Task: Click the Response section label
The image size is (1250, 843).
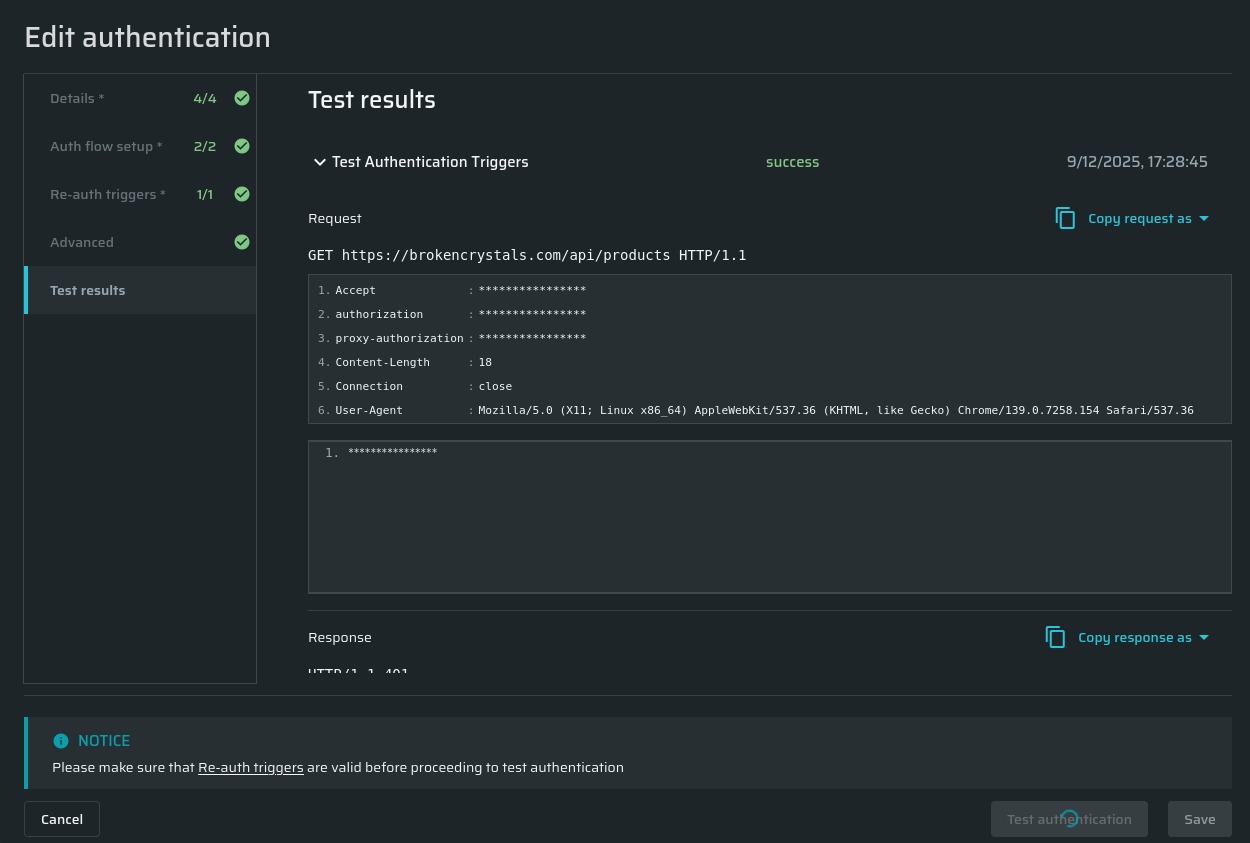Action: [340, 637]
